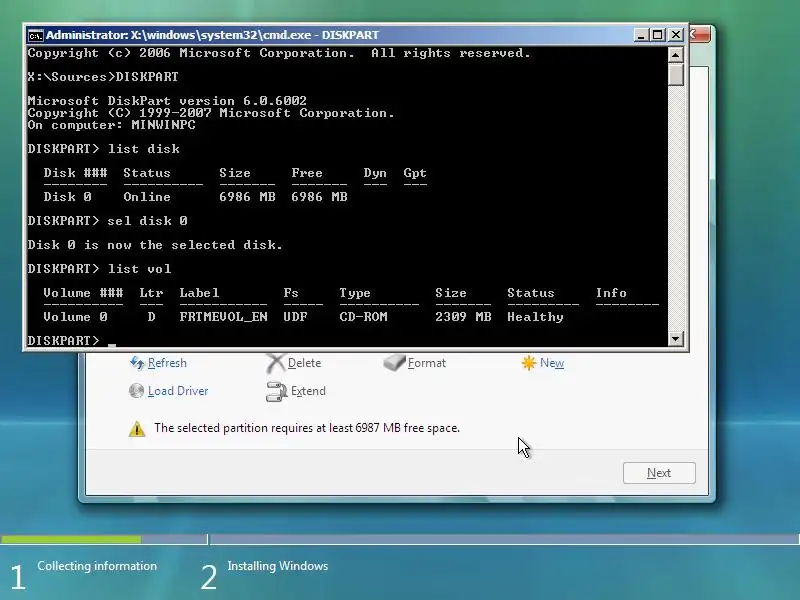Click the Refresh icon in setup window
The image size is (800, 600).
point(137,363)
